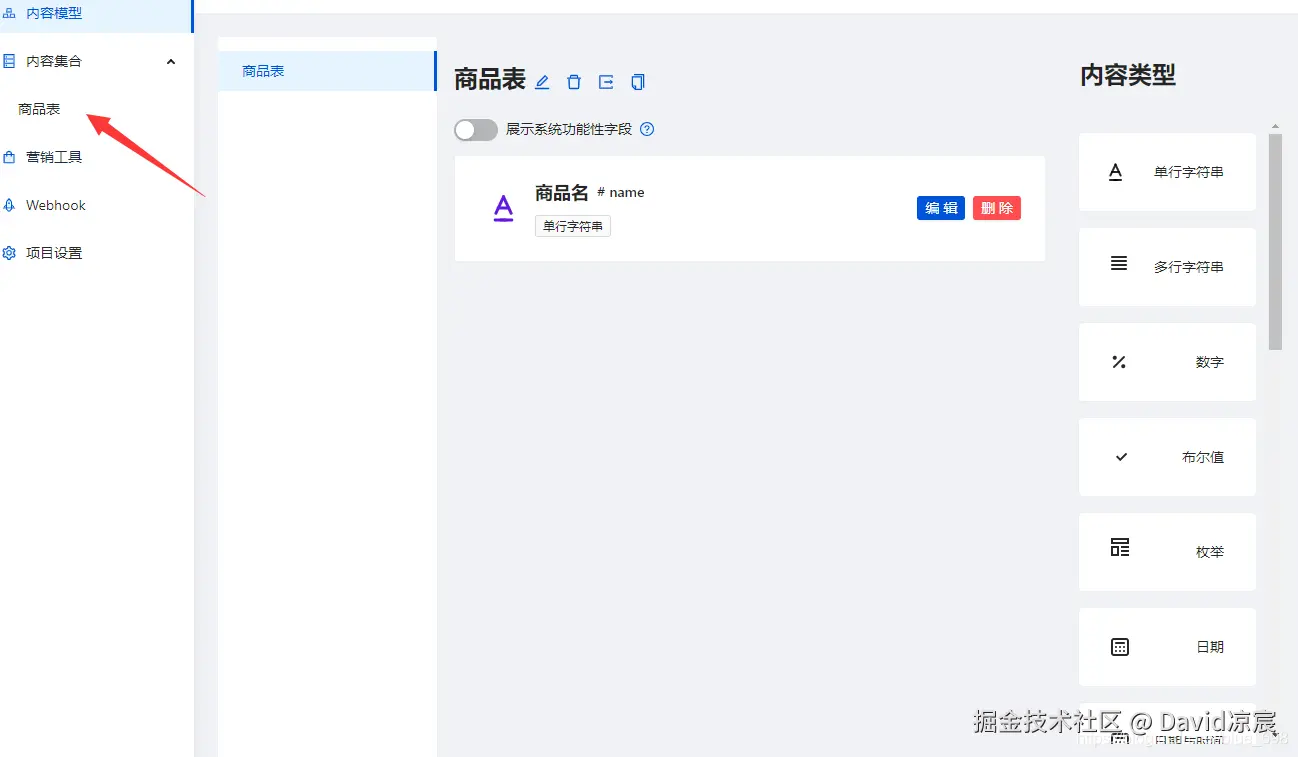Select the 单行字符串 content type card
Screen dimensions: 1298x757
tap(1166, 172)
